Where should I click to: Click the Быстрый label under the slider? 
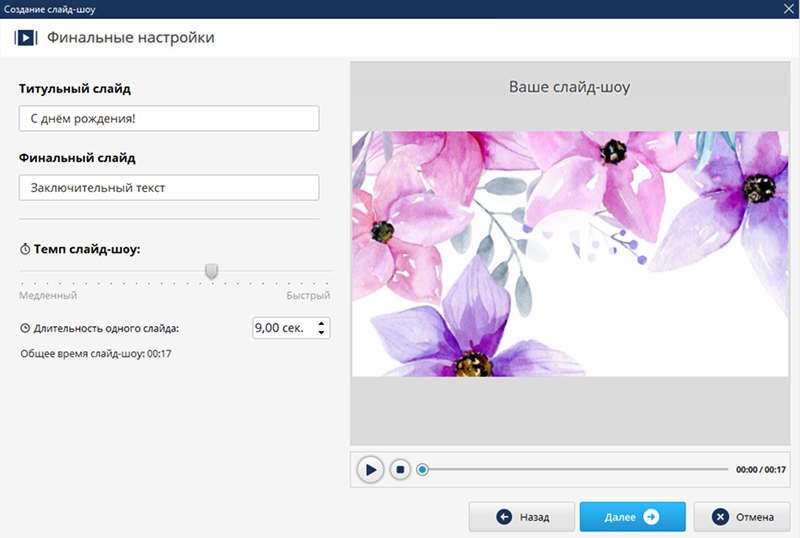pos(308,296)
